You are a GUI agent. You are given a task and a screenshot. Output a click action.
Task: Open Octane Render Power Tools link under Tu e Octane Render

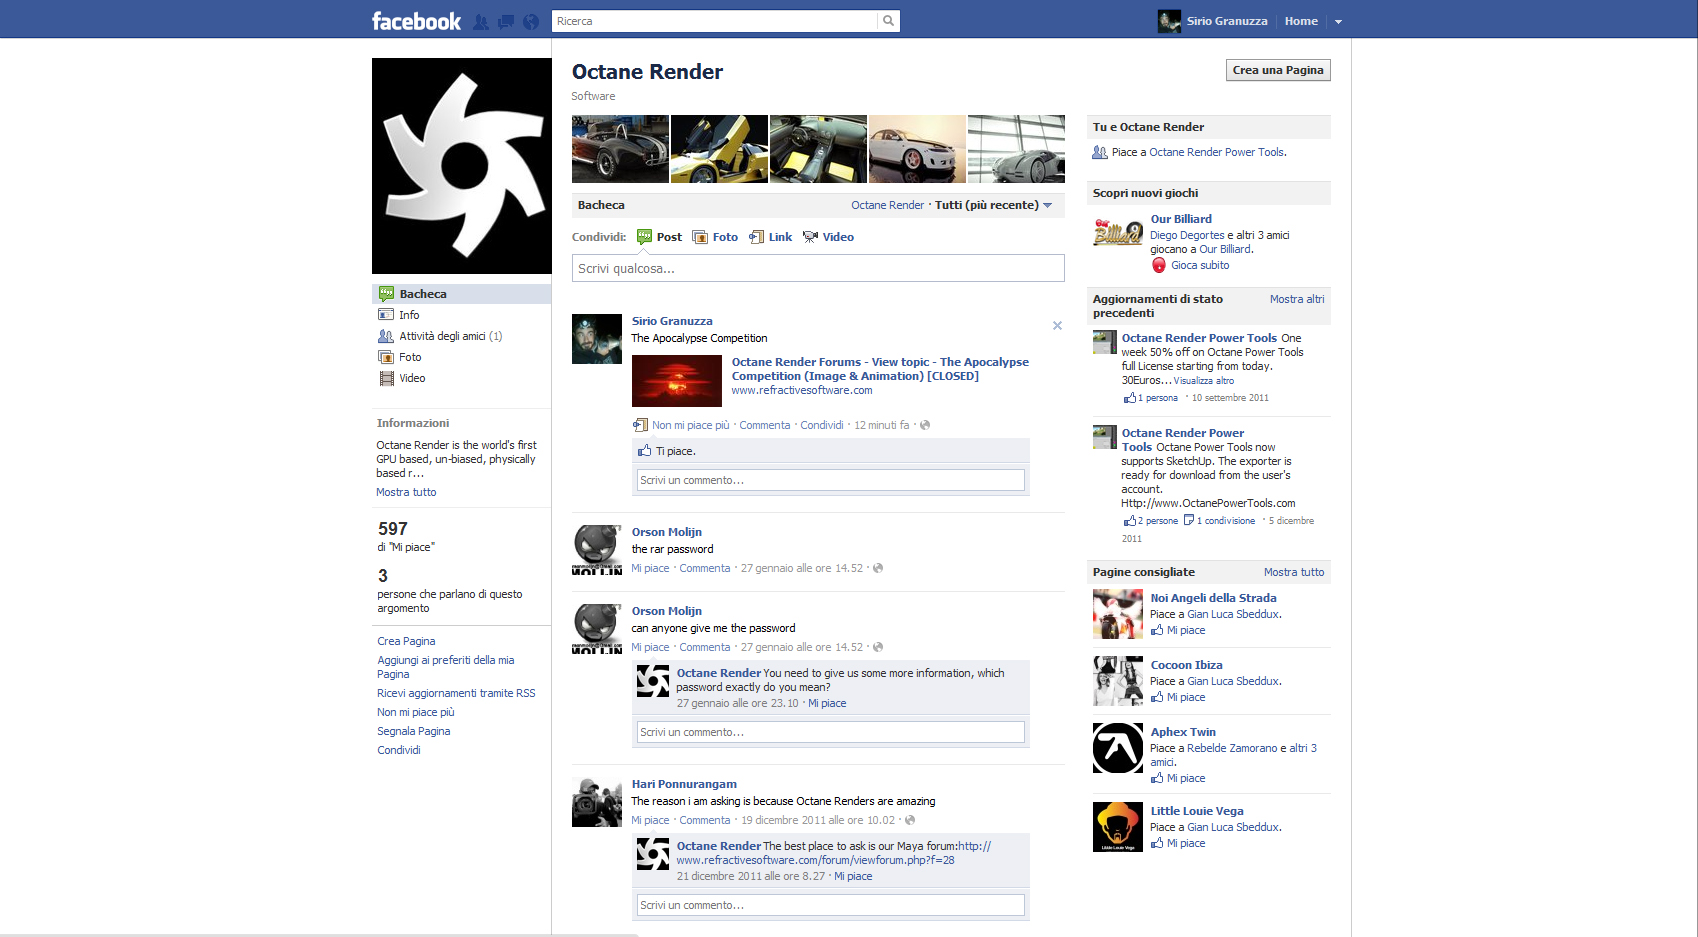(1217, 152)
